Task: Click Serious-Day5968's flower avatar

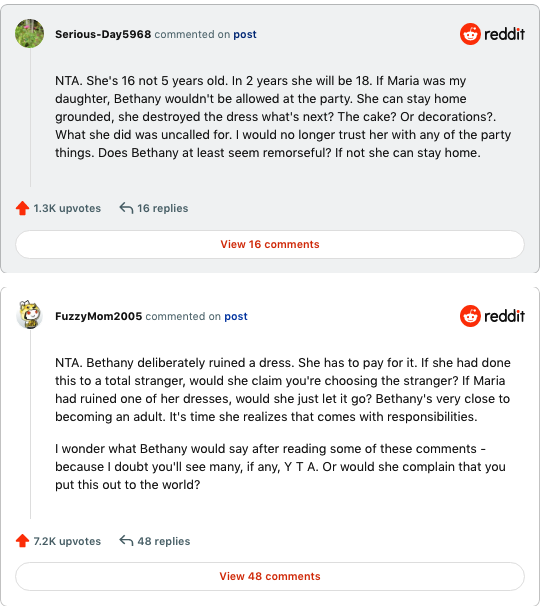Action: (30, 34)
